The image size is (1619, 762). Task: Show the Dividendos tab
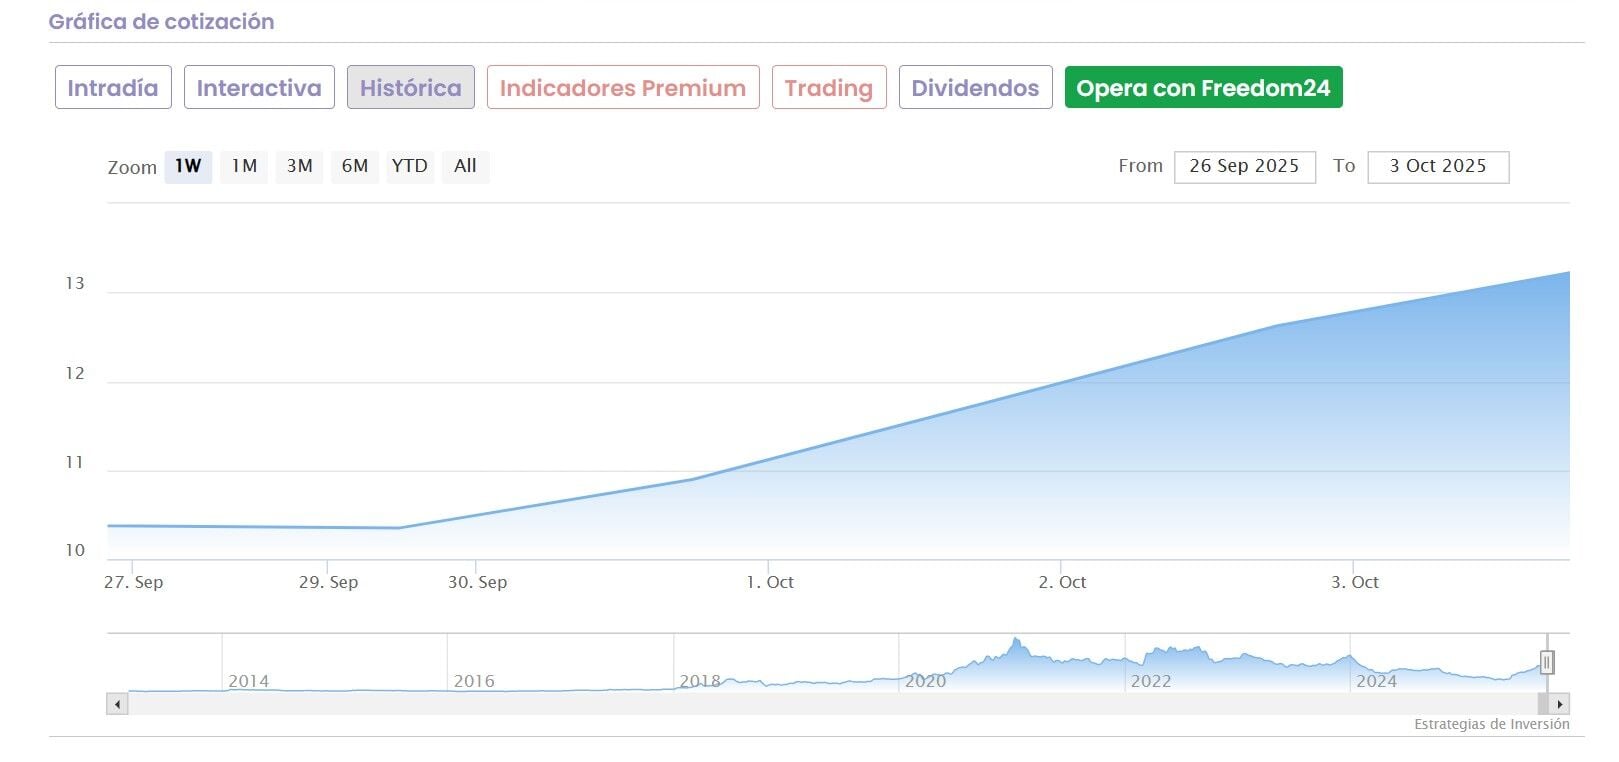[975, 88]
